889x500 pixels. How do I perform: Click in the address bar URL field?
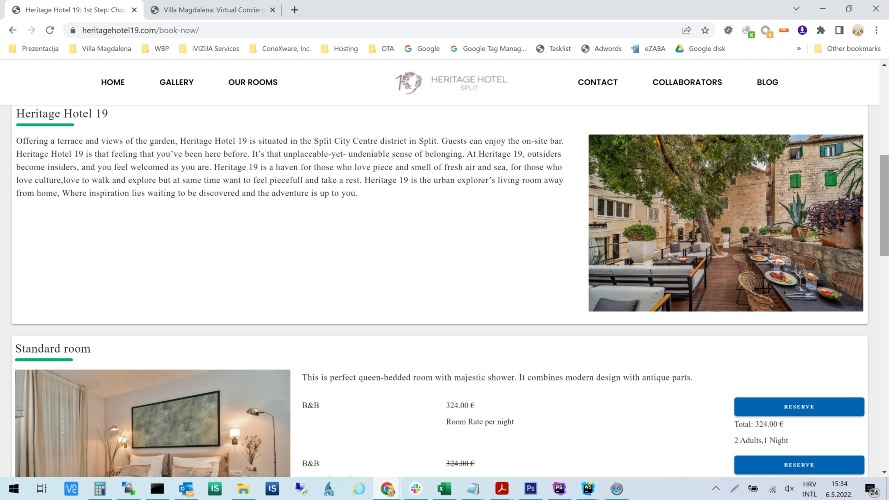374,30
